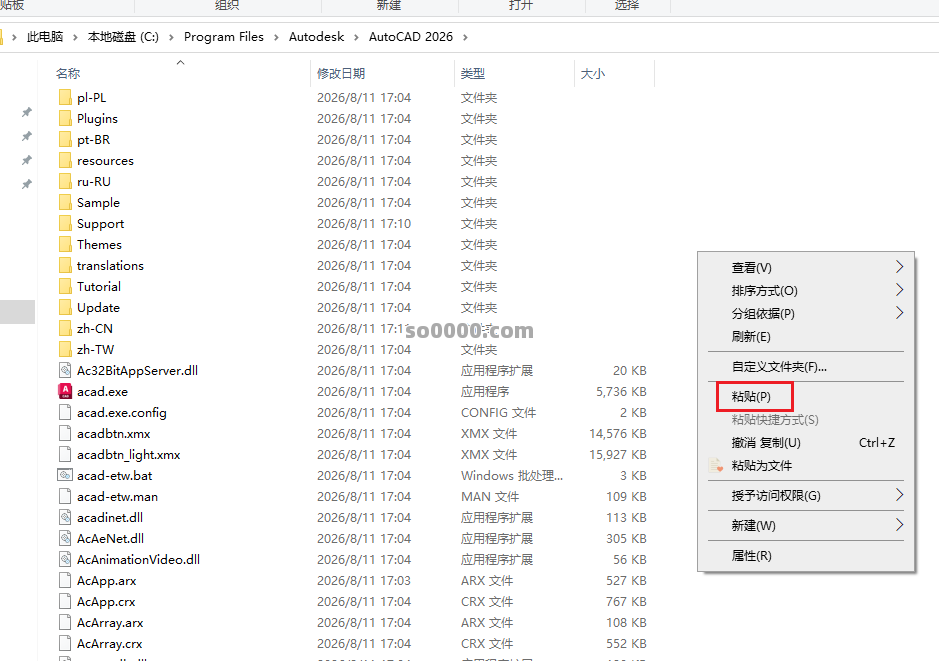Select the Tutorial folder icon
Image resolution: width=939 pixels, height=661 pixels.
click(65, 286)
